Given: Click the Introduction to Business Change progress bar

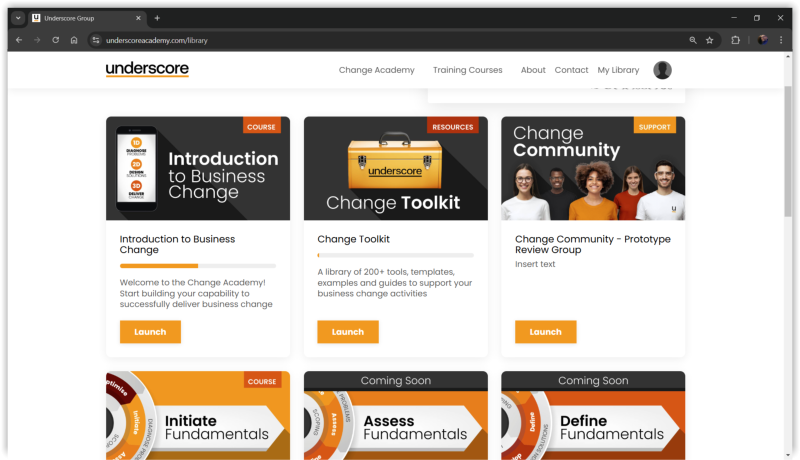Looking at the screenshot, I should tap(198, 266).
